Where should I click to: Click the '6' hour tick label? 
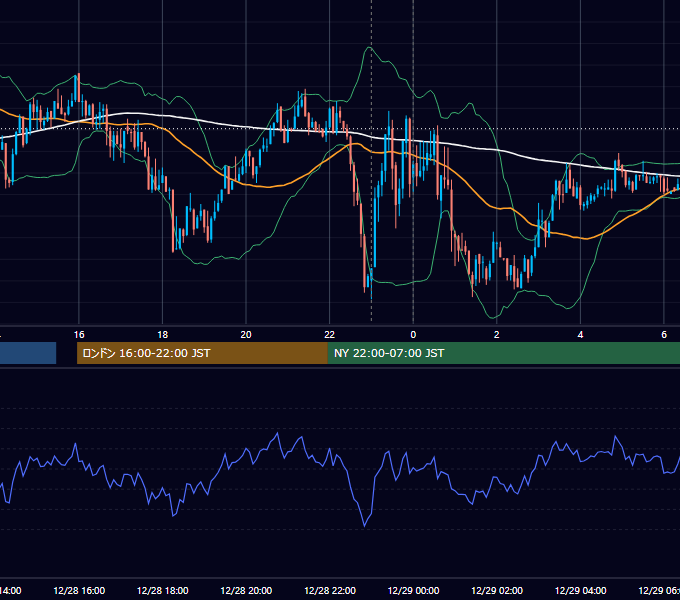(664, 335)
